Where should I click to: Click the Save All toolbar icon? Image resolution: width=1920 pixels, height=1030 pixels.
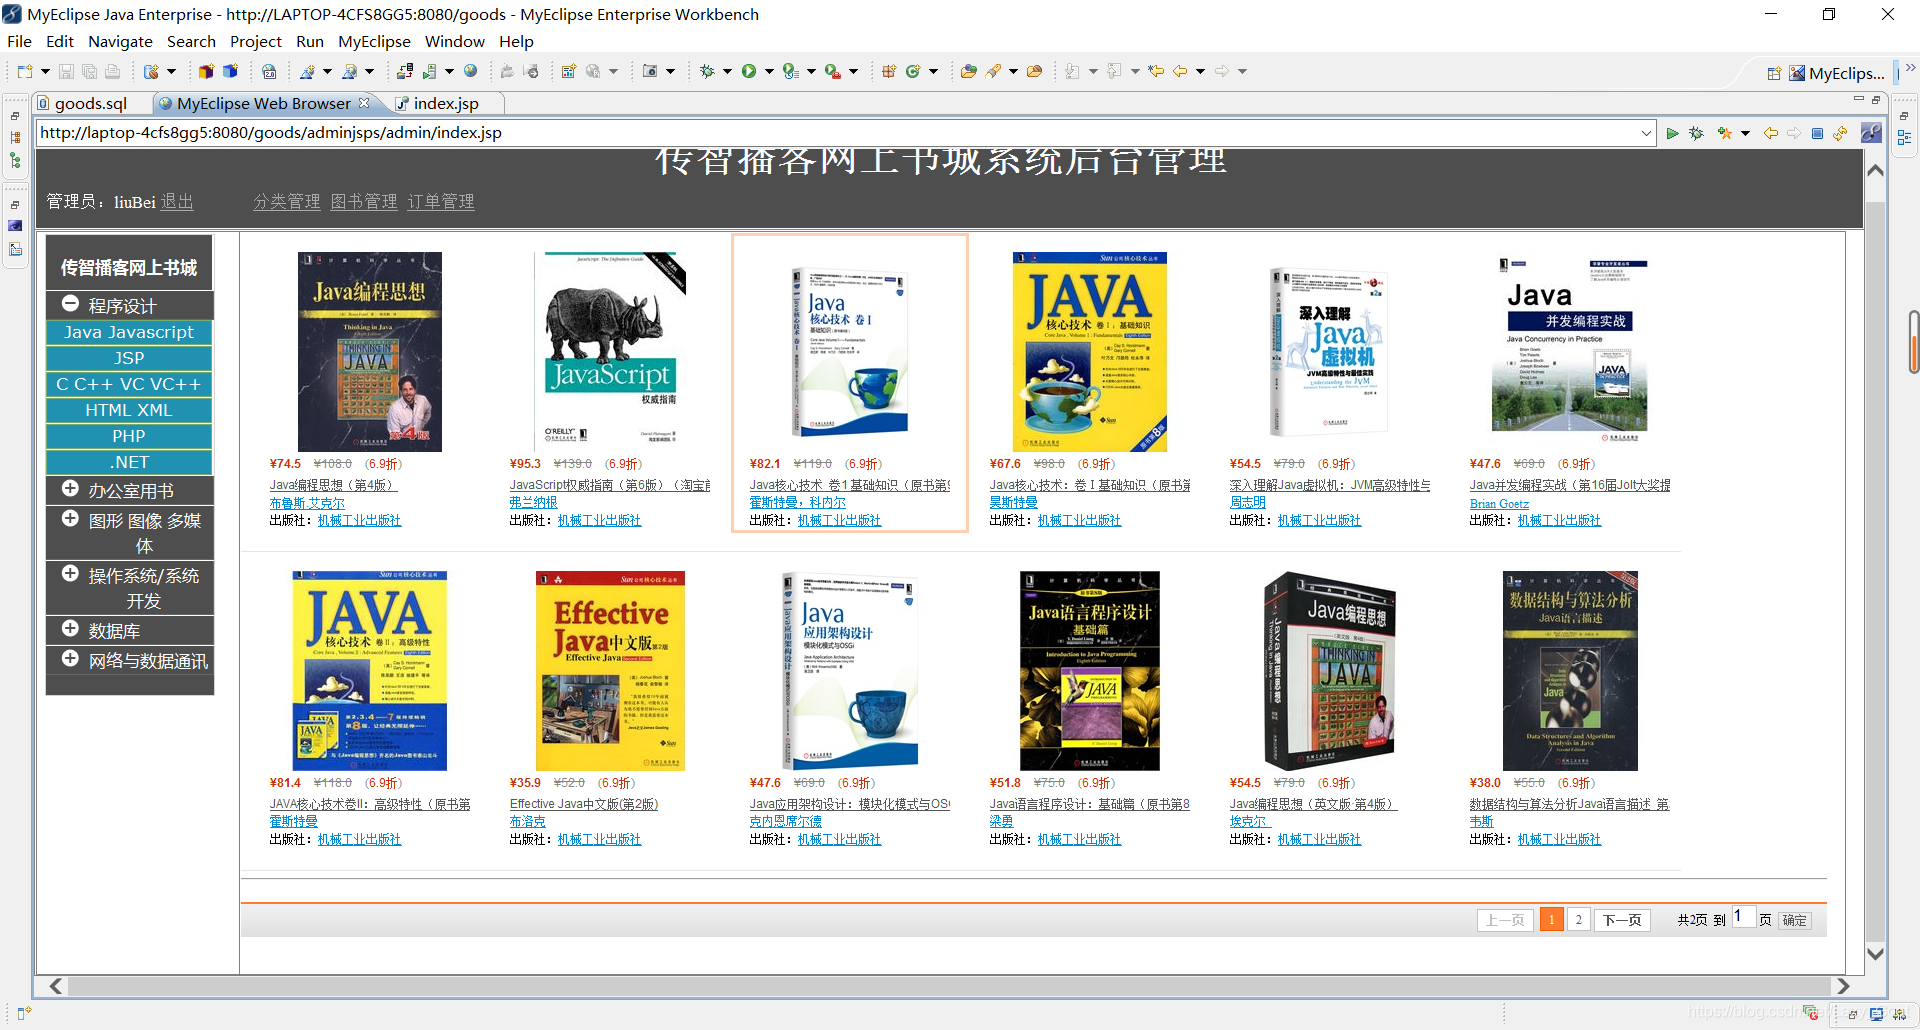point(89,71)
